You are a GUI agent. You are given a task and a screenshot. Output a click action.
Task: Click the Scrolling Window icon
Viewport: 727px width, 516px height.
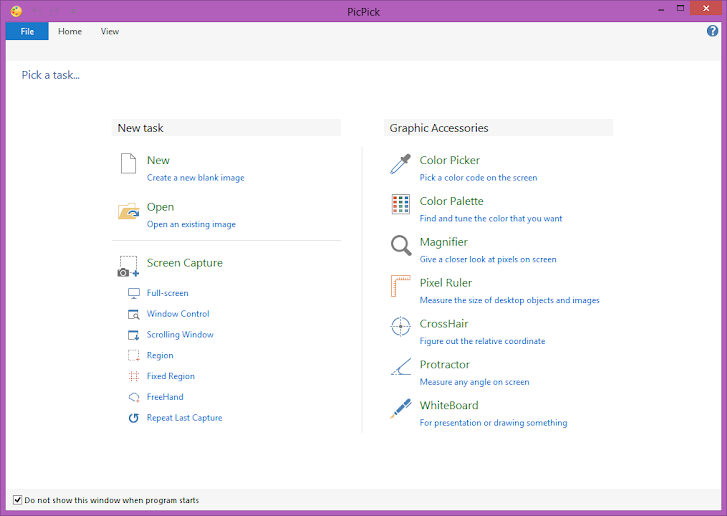[134, 335]
